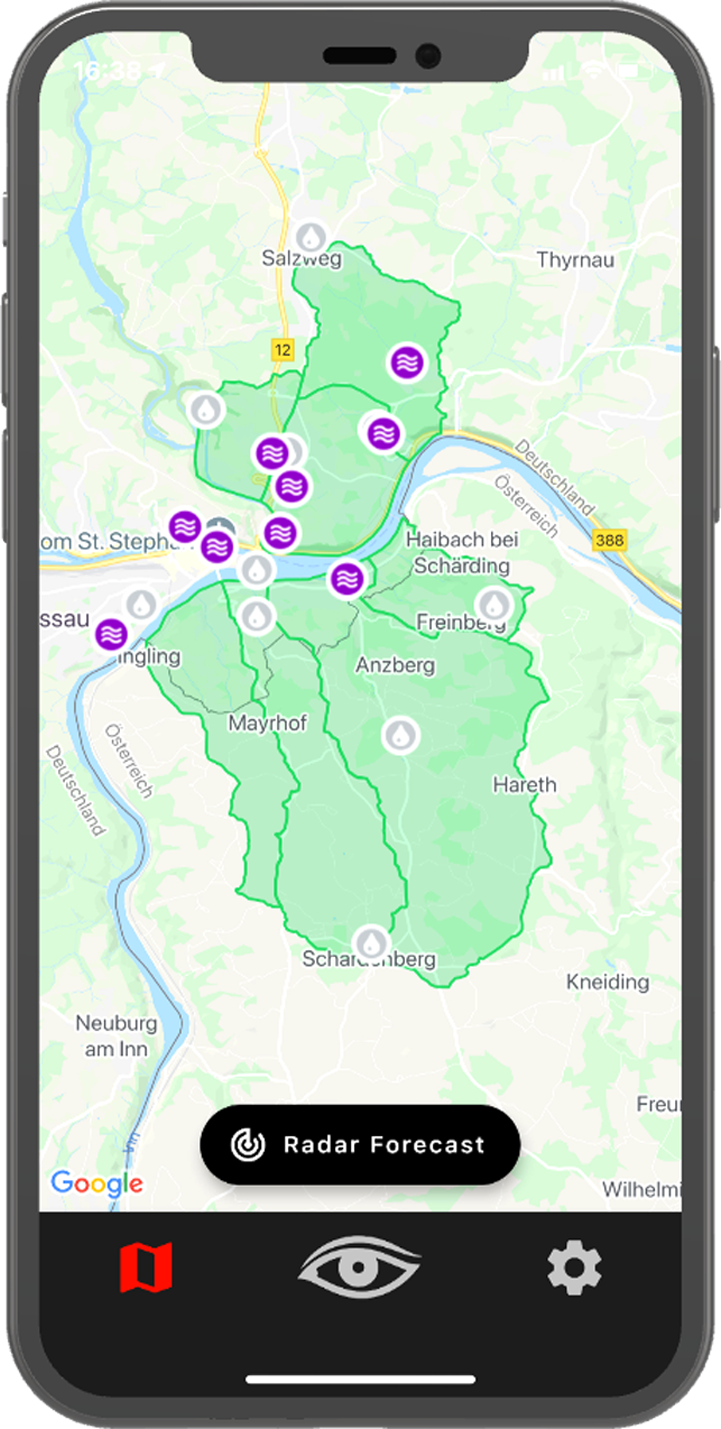The height and width of the screenshot is (1429, 721).
Task: Tap the isolated water drop marker west of the B12
Action: (206, 409)
